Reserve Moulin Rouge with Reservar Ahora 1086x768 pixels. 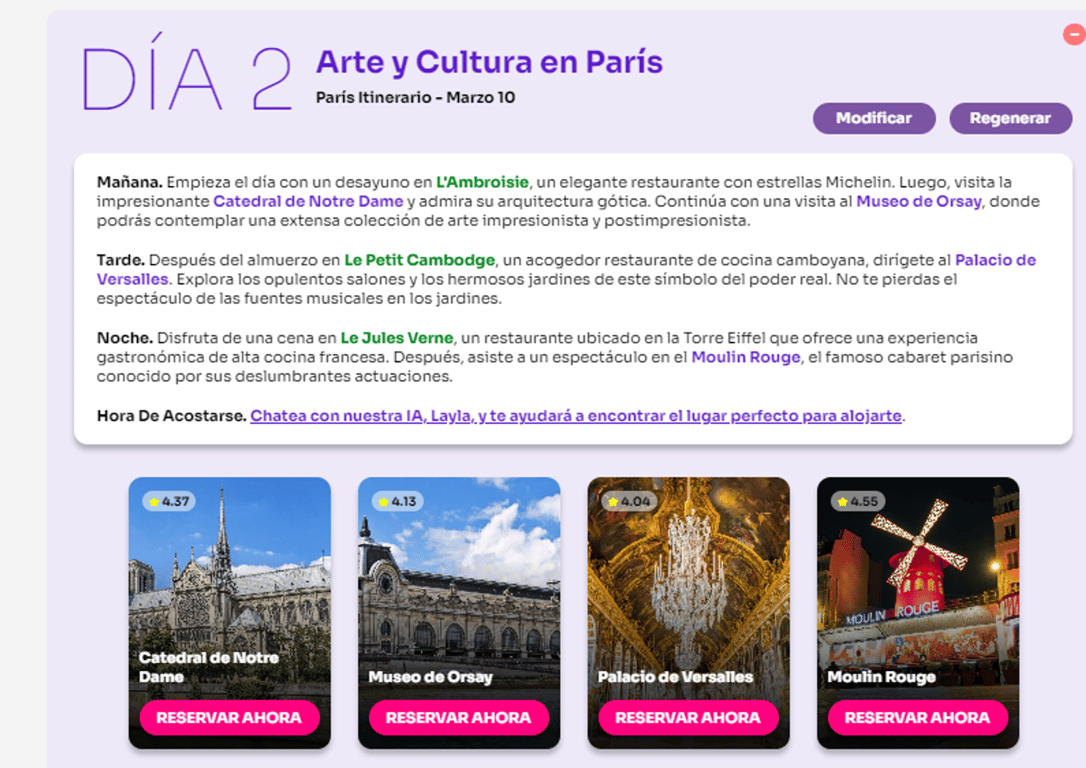point(918,717)
